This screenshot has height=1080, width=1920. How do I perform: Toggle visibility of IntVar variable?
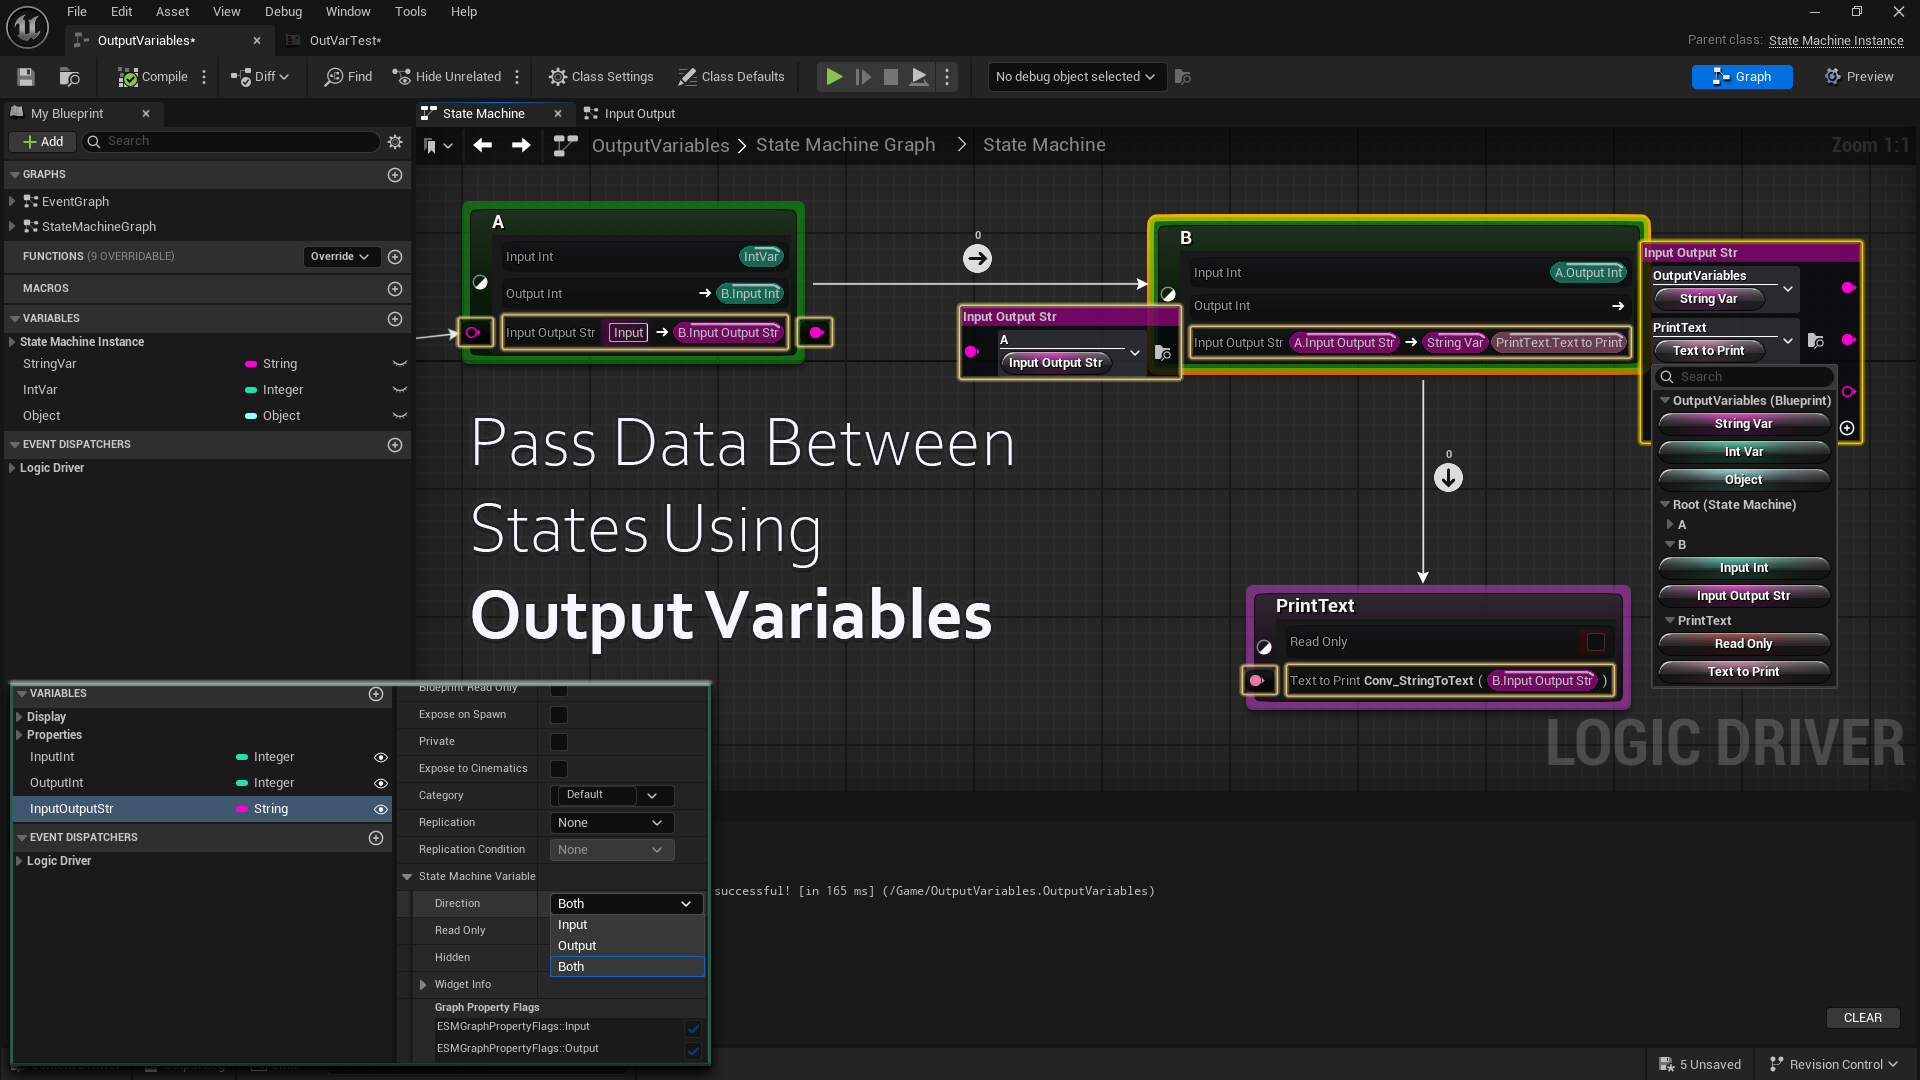click(400, 390)
